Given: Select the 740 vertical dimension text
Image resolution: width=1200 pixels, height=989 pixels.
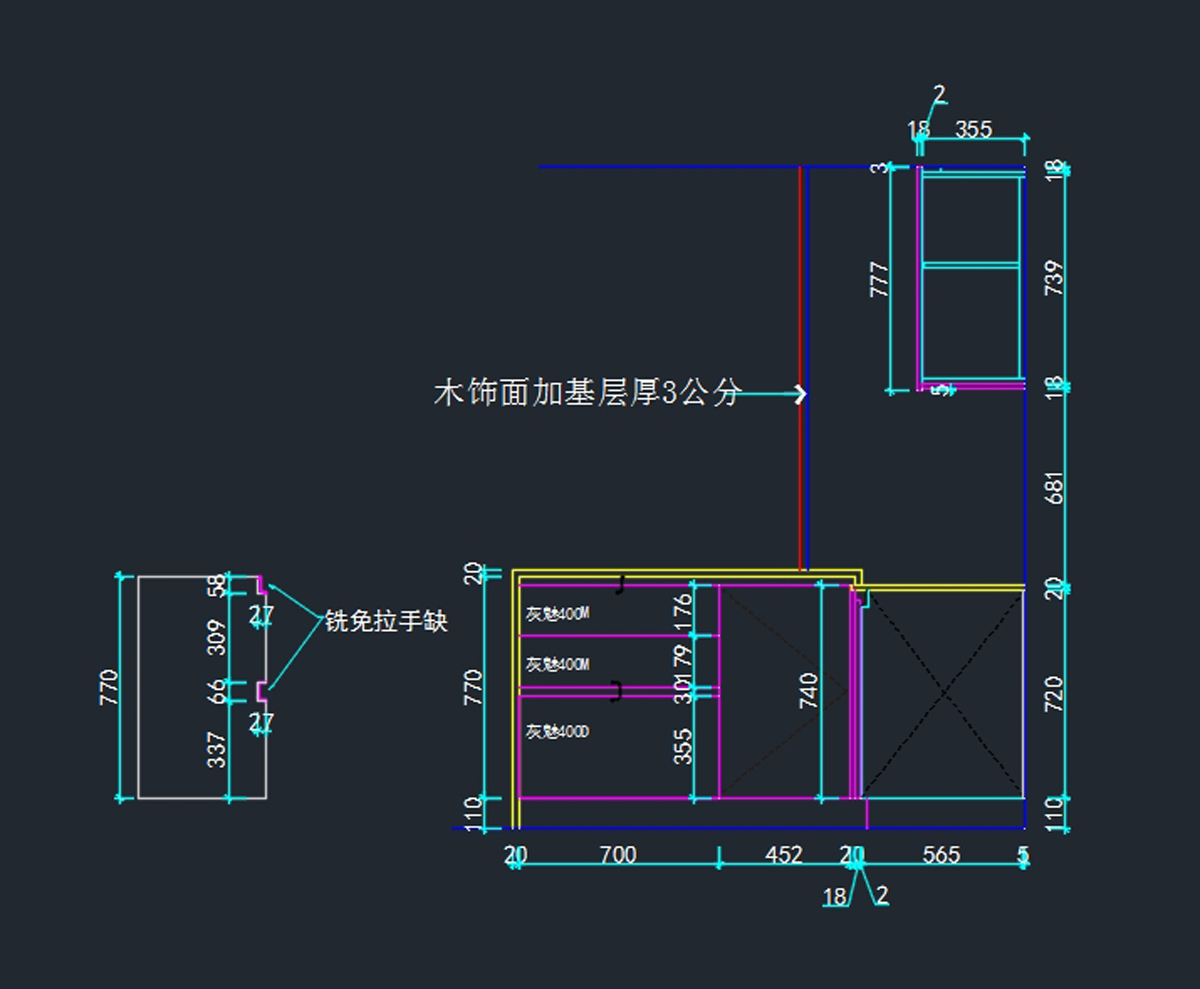Looking at the screenshot, I should [809, 691].
